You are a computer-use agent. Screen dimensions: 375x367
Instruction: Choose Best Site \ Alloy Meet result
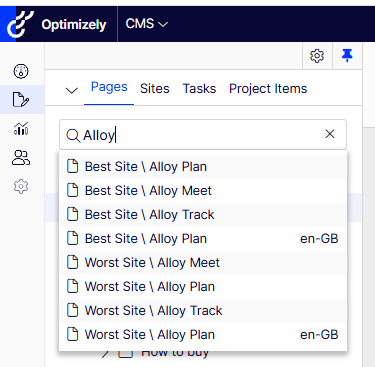tap(203, 191)
